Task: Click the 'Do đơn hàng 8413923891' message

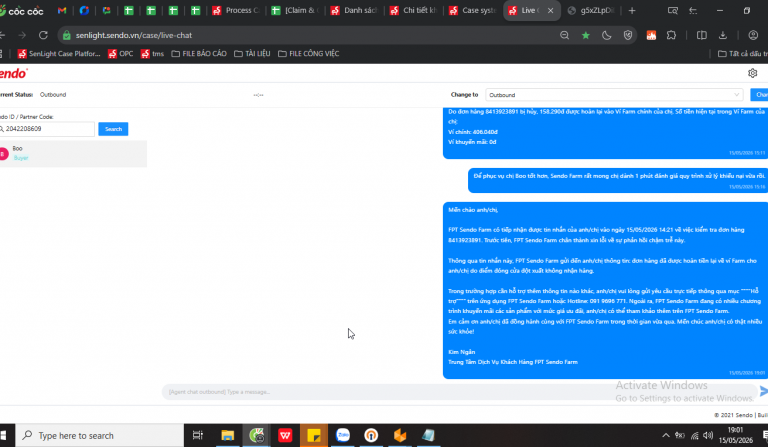Action: point(605,132)
